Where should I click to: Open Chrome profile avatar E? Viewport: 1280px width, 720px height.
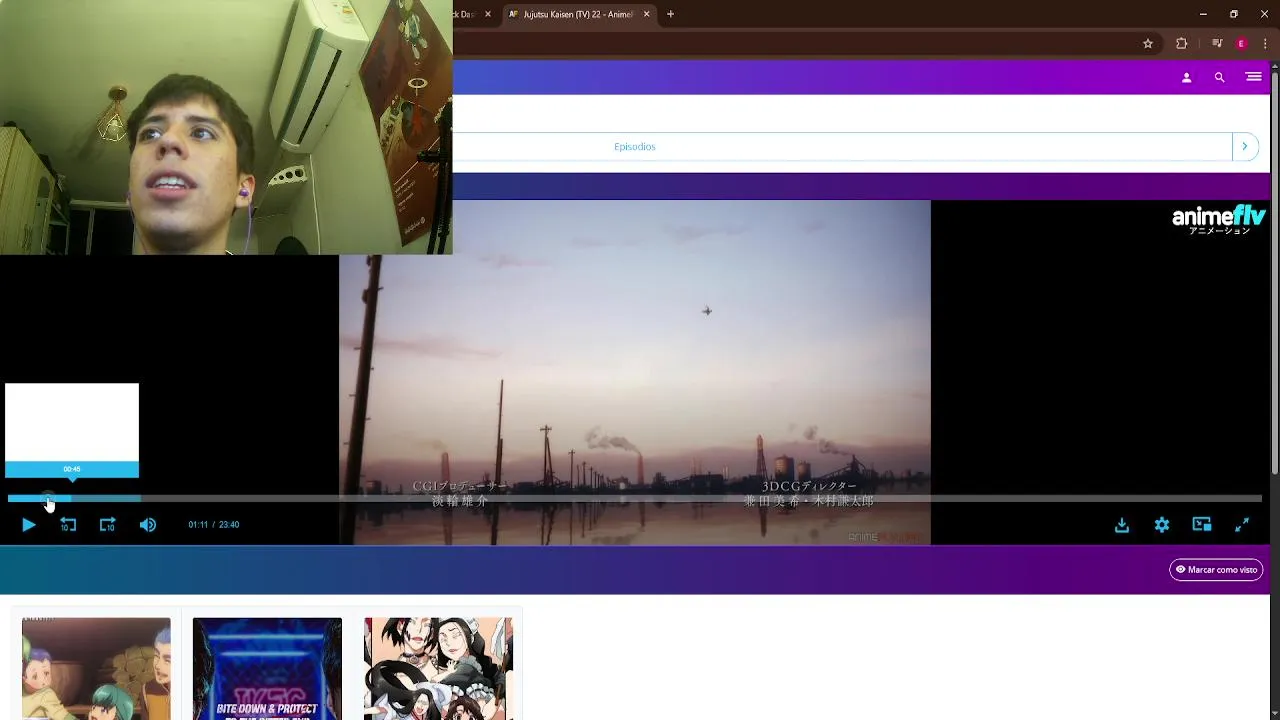click(x=1241, y=44)
